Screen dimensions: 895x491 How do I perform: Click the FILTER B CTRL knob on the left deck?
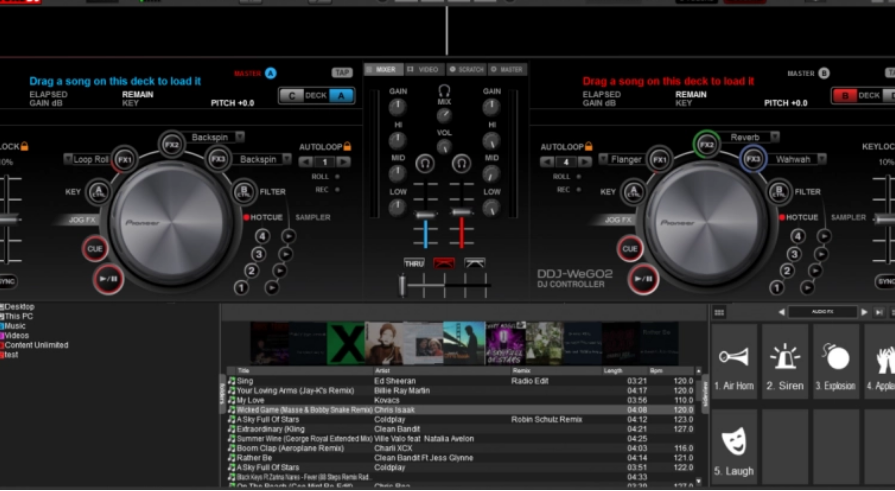[x=245, y=192]
